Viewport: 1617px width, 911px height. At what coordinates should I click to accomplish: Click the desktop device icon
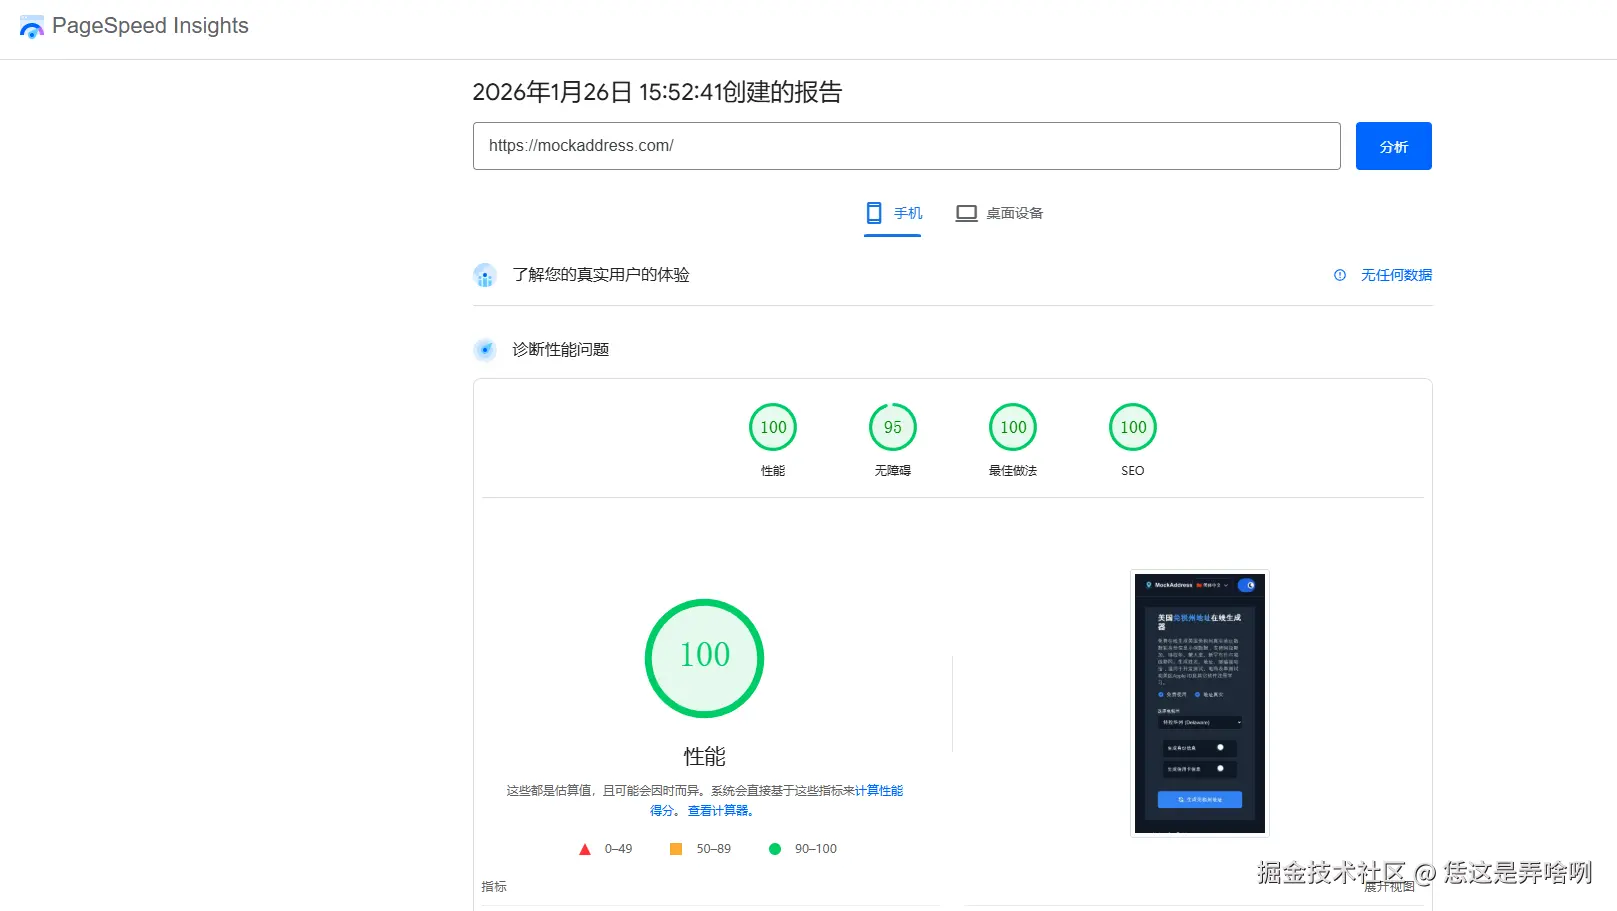[x=966, y=212]
